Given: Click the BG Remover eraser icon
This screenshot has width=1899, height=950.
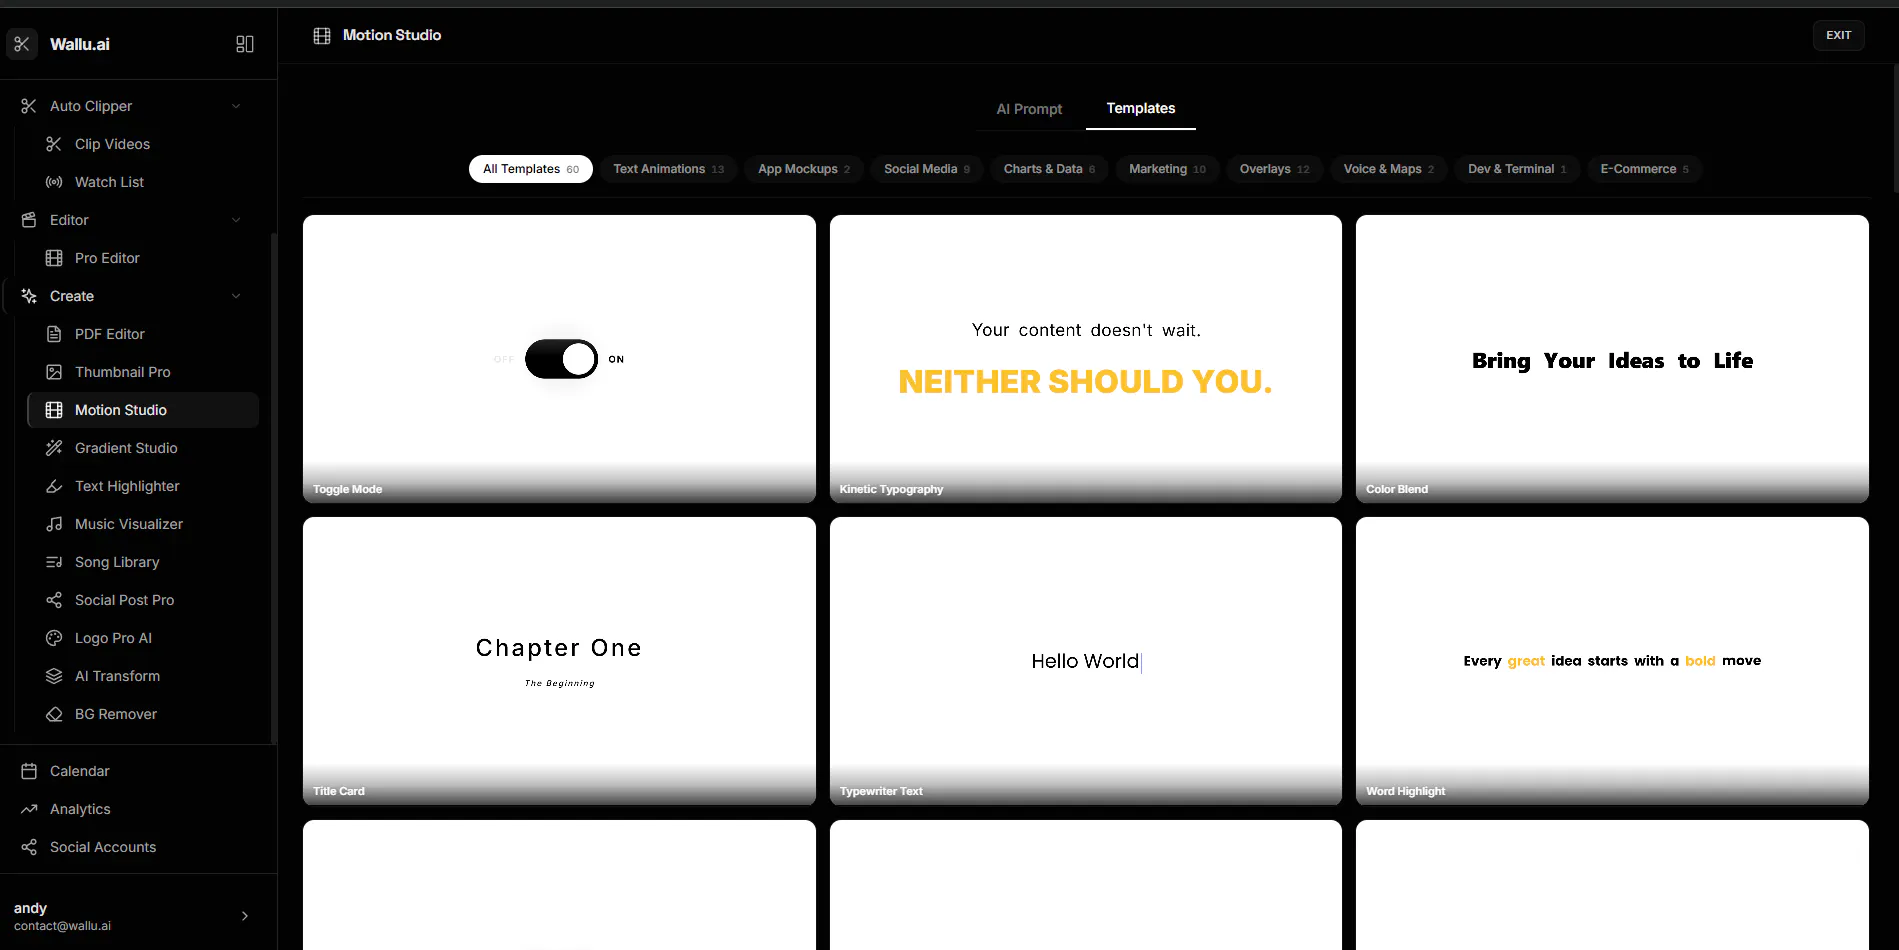Looking at the screenshot, I should pyautogui.click(x=54, y=714).
